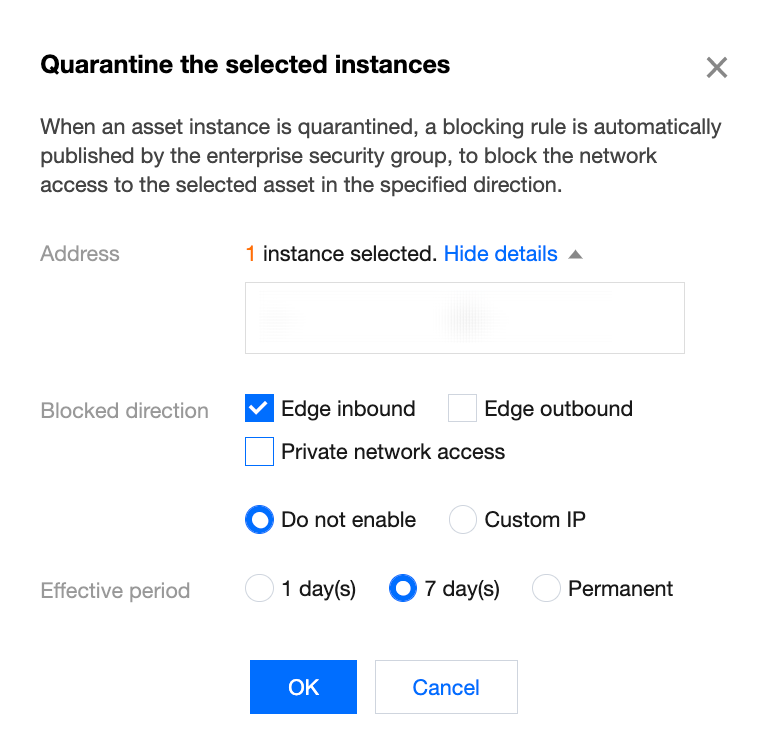
Task: Select the Do not enable radio button
Action: click(x=259, y=520)
